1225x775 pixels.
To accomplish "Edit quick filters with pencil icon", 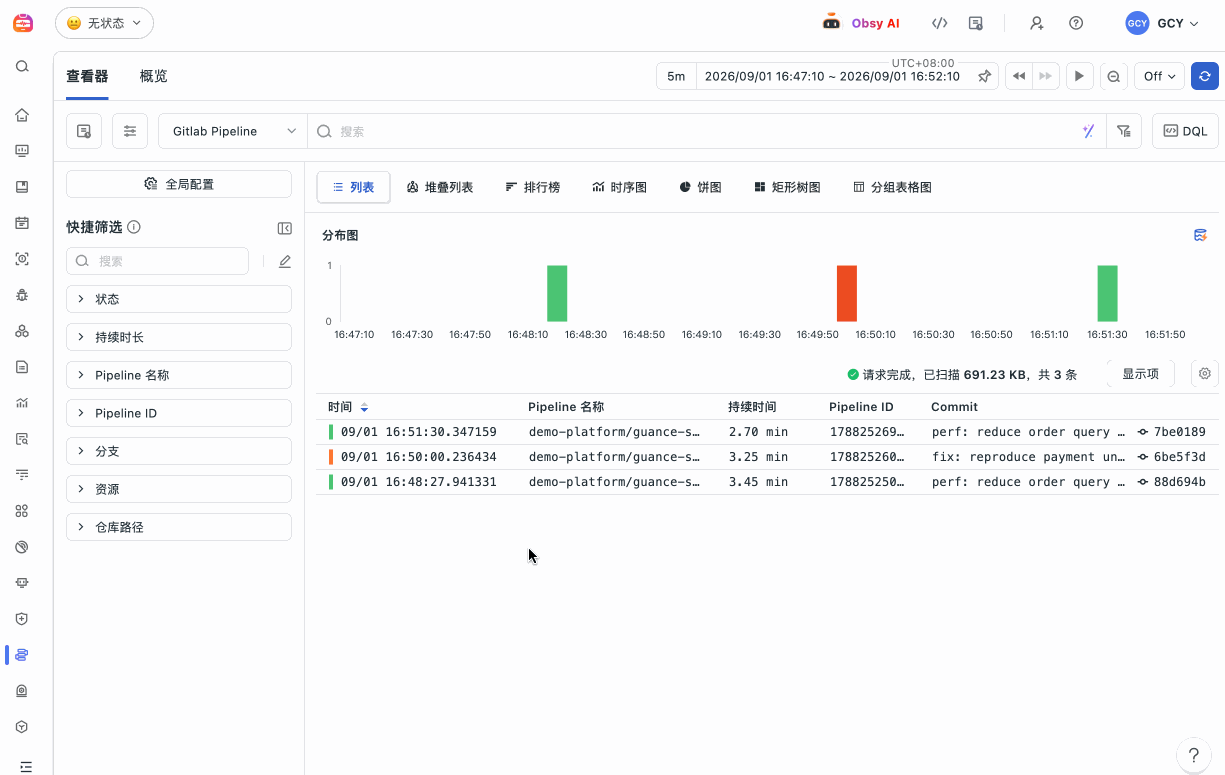I will point(285,261).
